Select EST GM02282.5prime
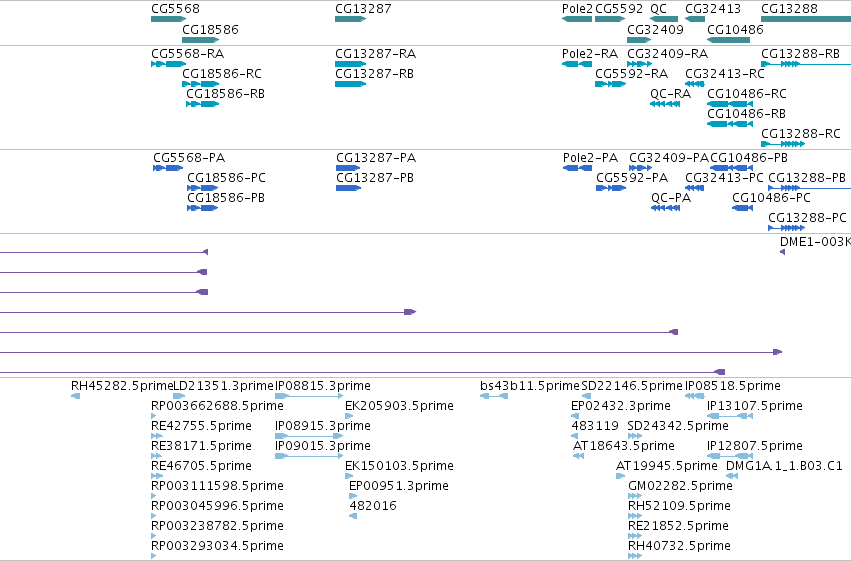 click(635, 496)
